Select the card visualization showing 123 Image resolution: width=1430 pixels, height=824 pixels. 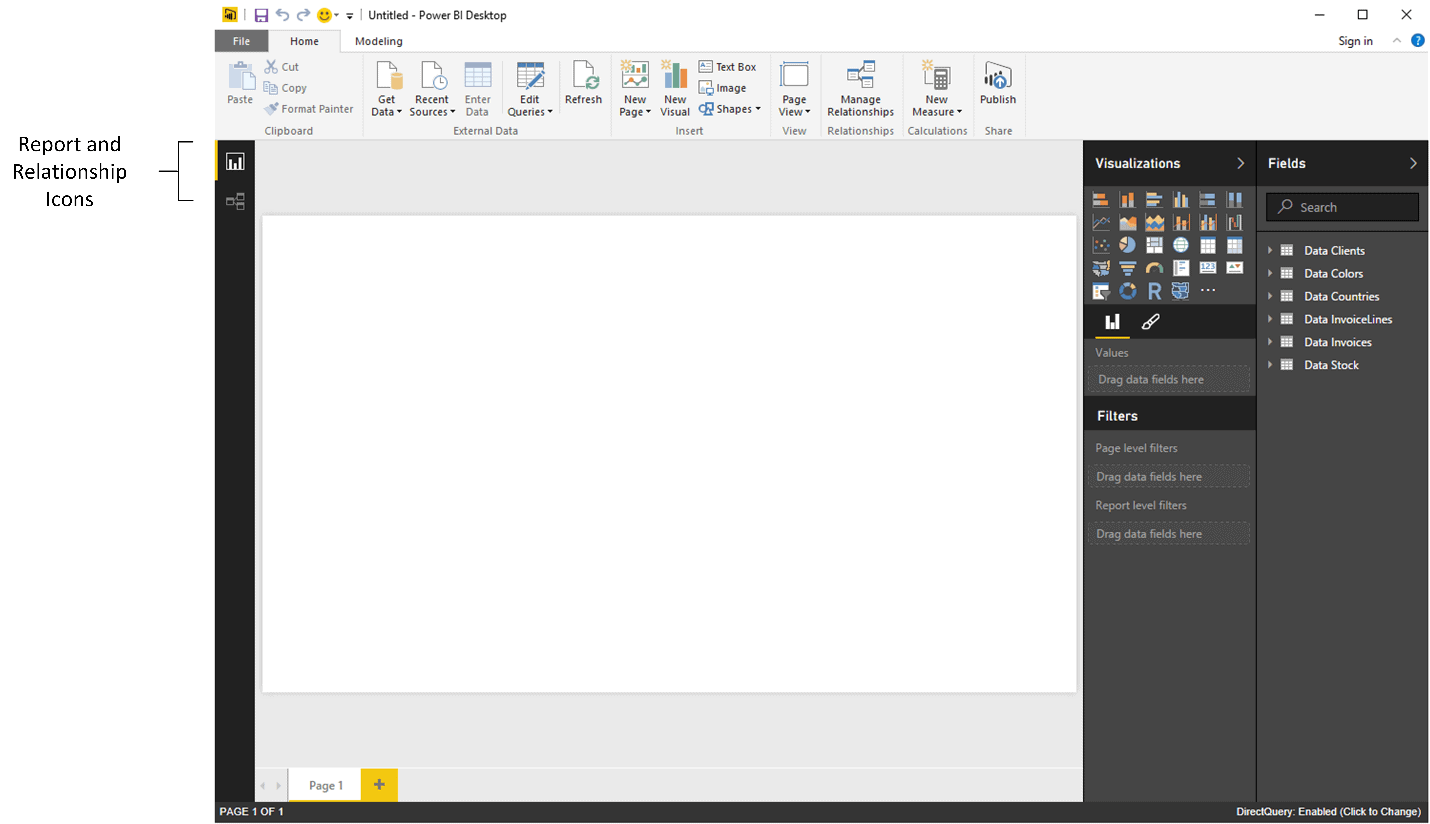(1208, 268)
